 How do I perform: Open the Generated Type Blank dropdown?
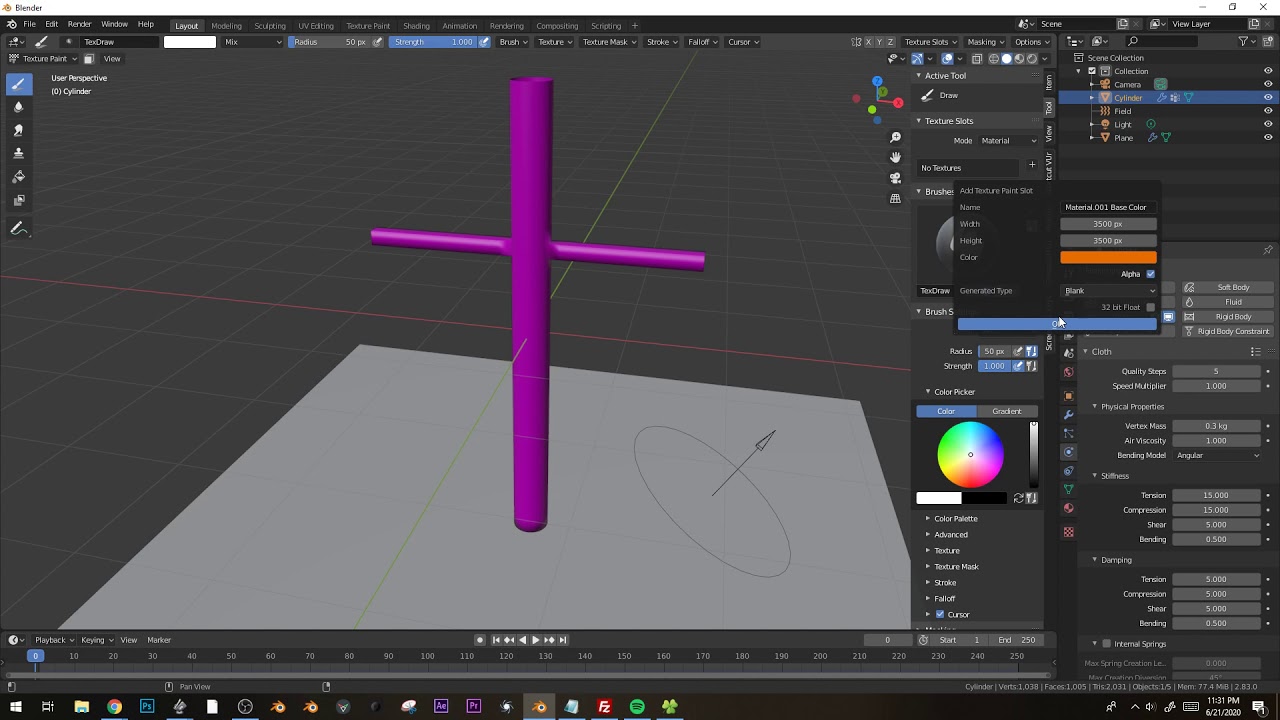1108,291
